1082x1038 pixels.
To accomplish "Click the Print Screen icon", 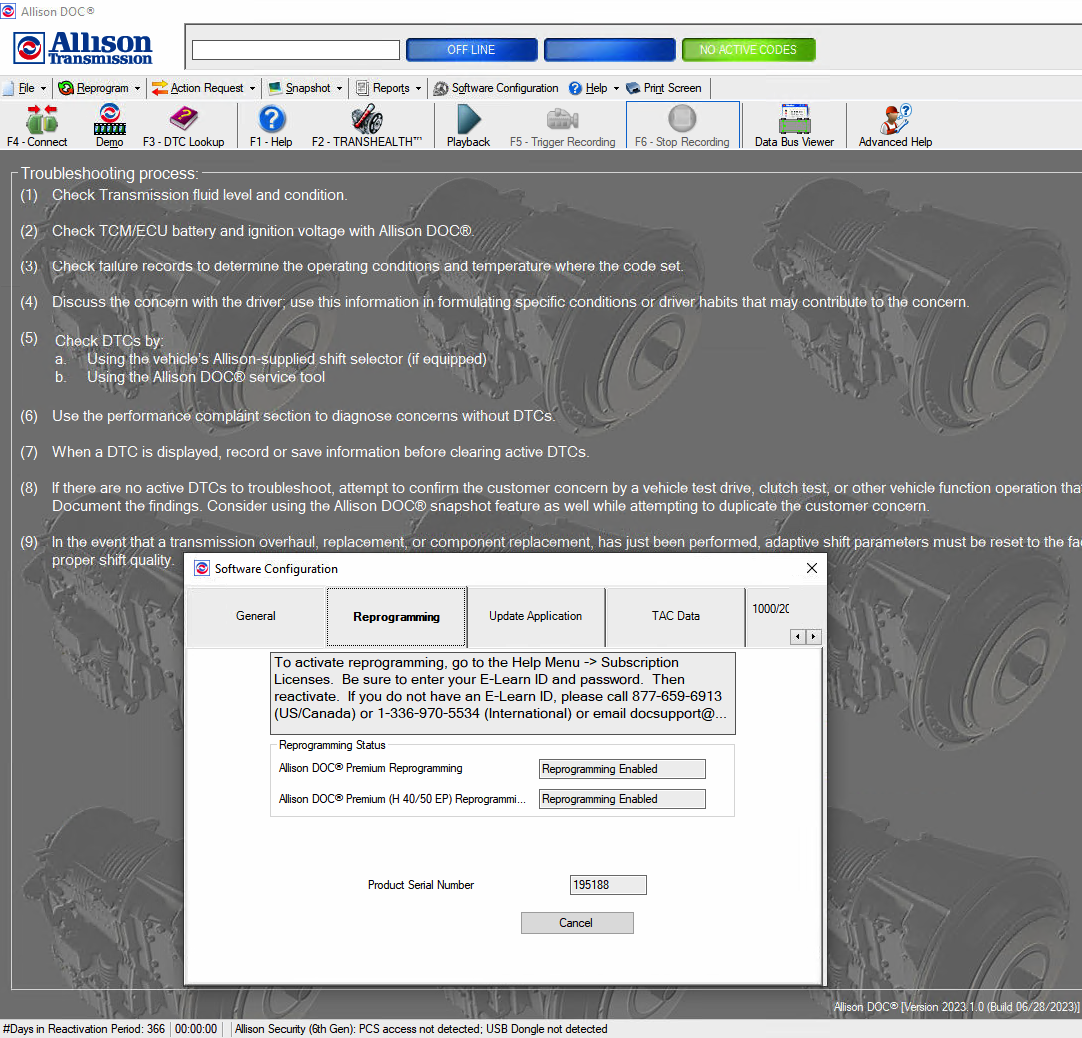I will click(633, 88).
